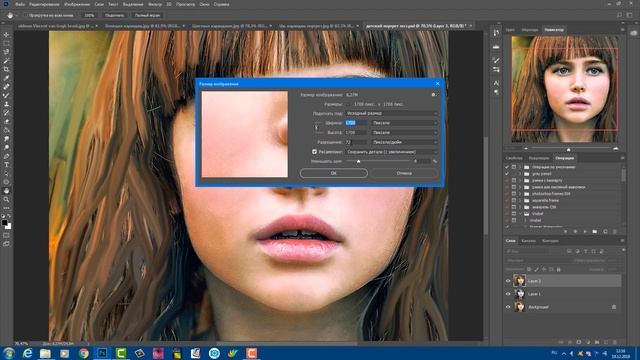Image resolution: width=640 pixels, height=360 pixels.
Task: Open the resolution units dropdown
Action: tap(404, 142)
